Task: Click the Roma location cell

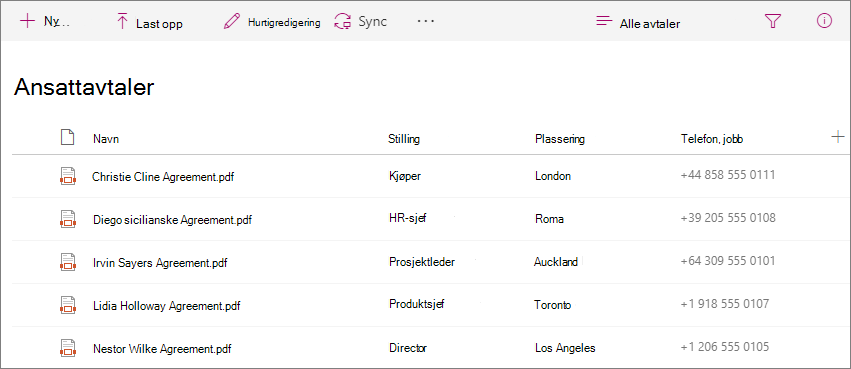Action: tap(549, 219)
